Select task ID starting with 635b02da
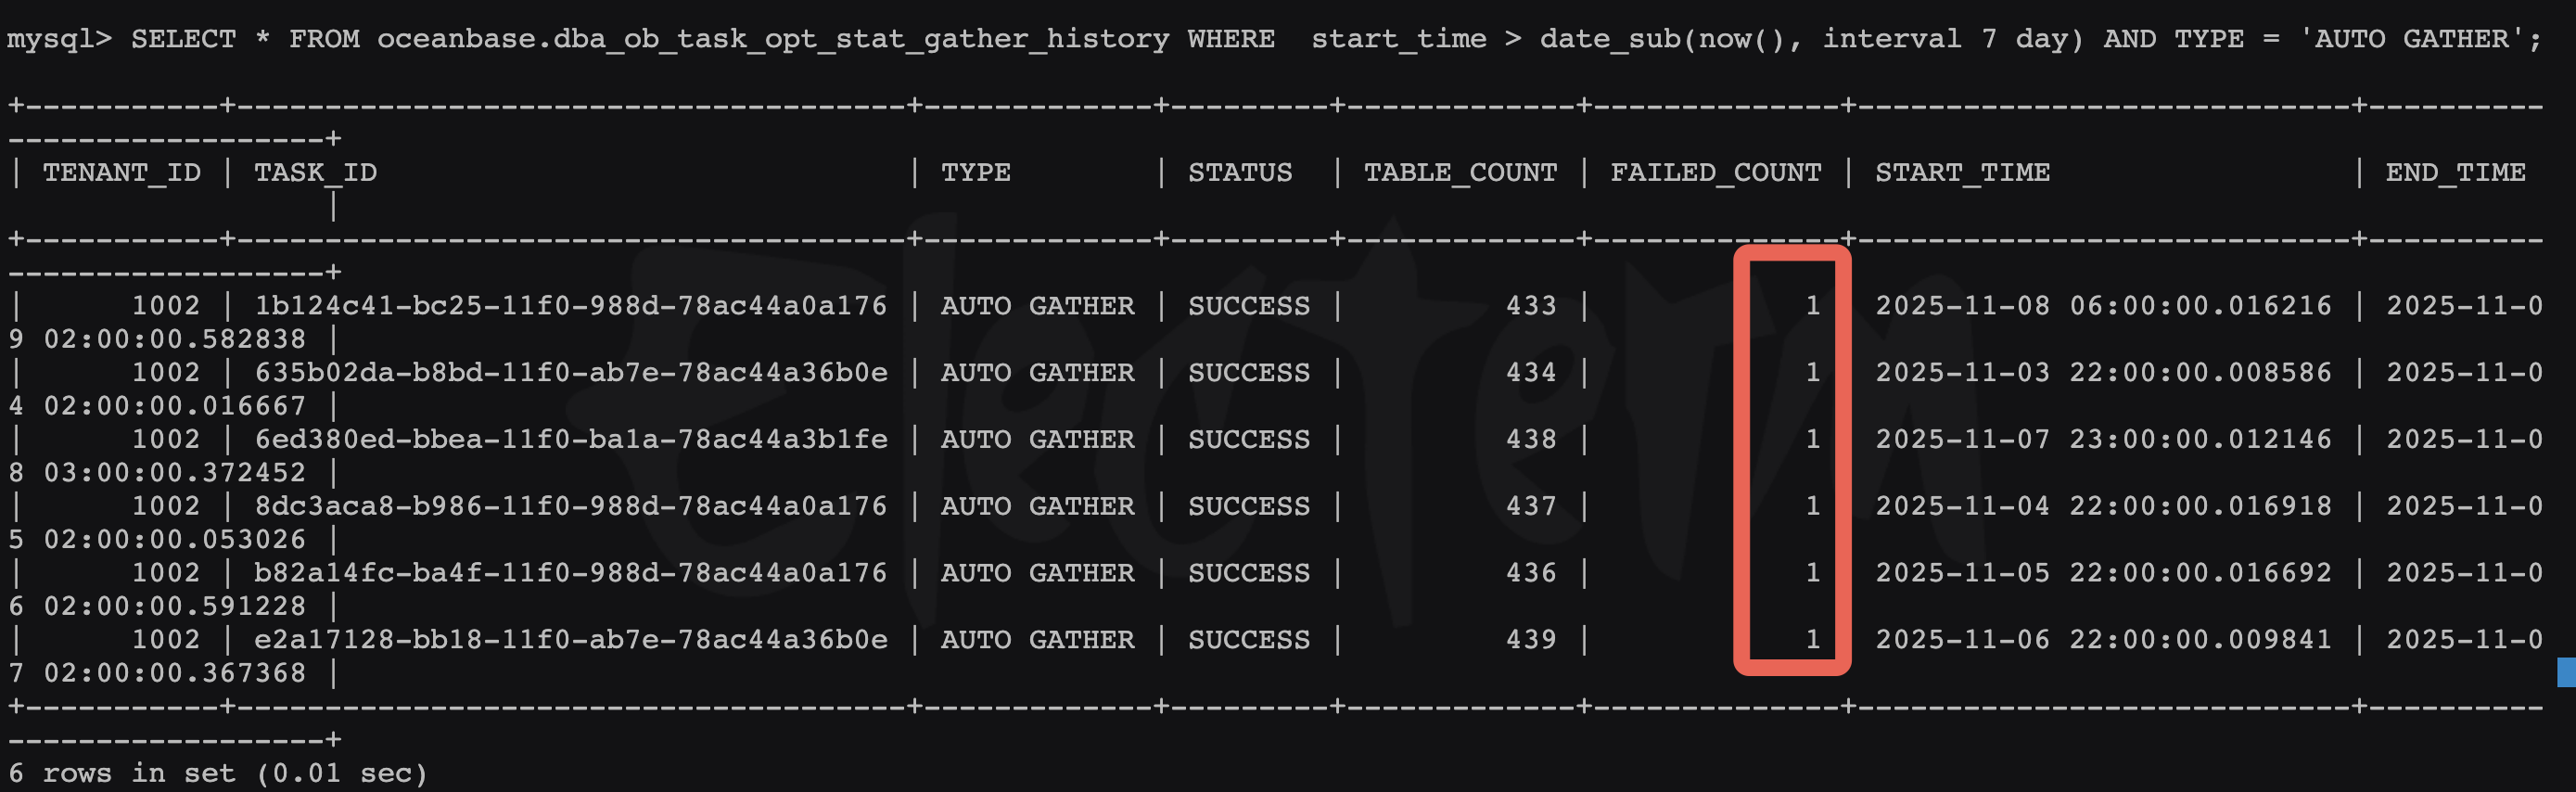 (570, 373)
